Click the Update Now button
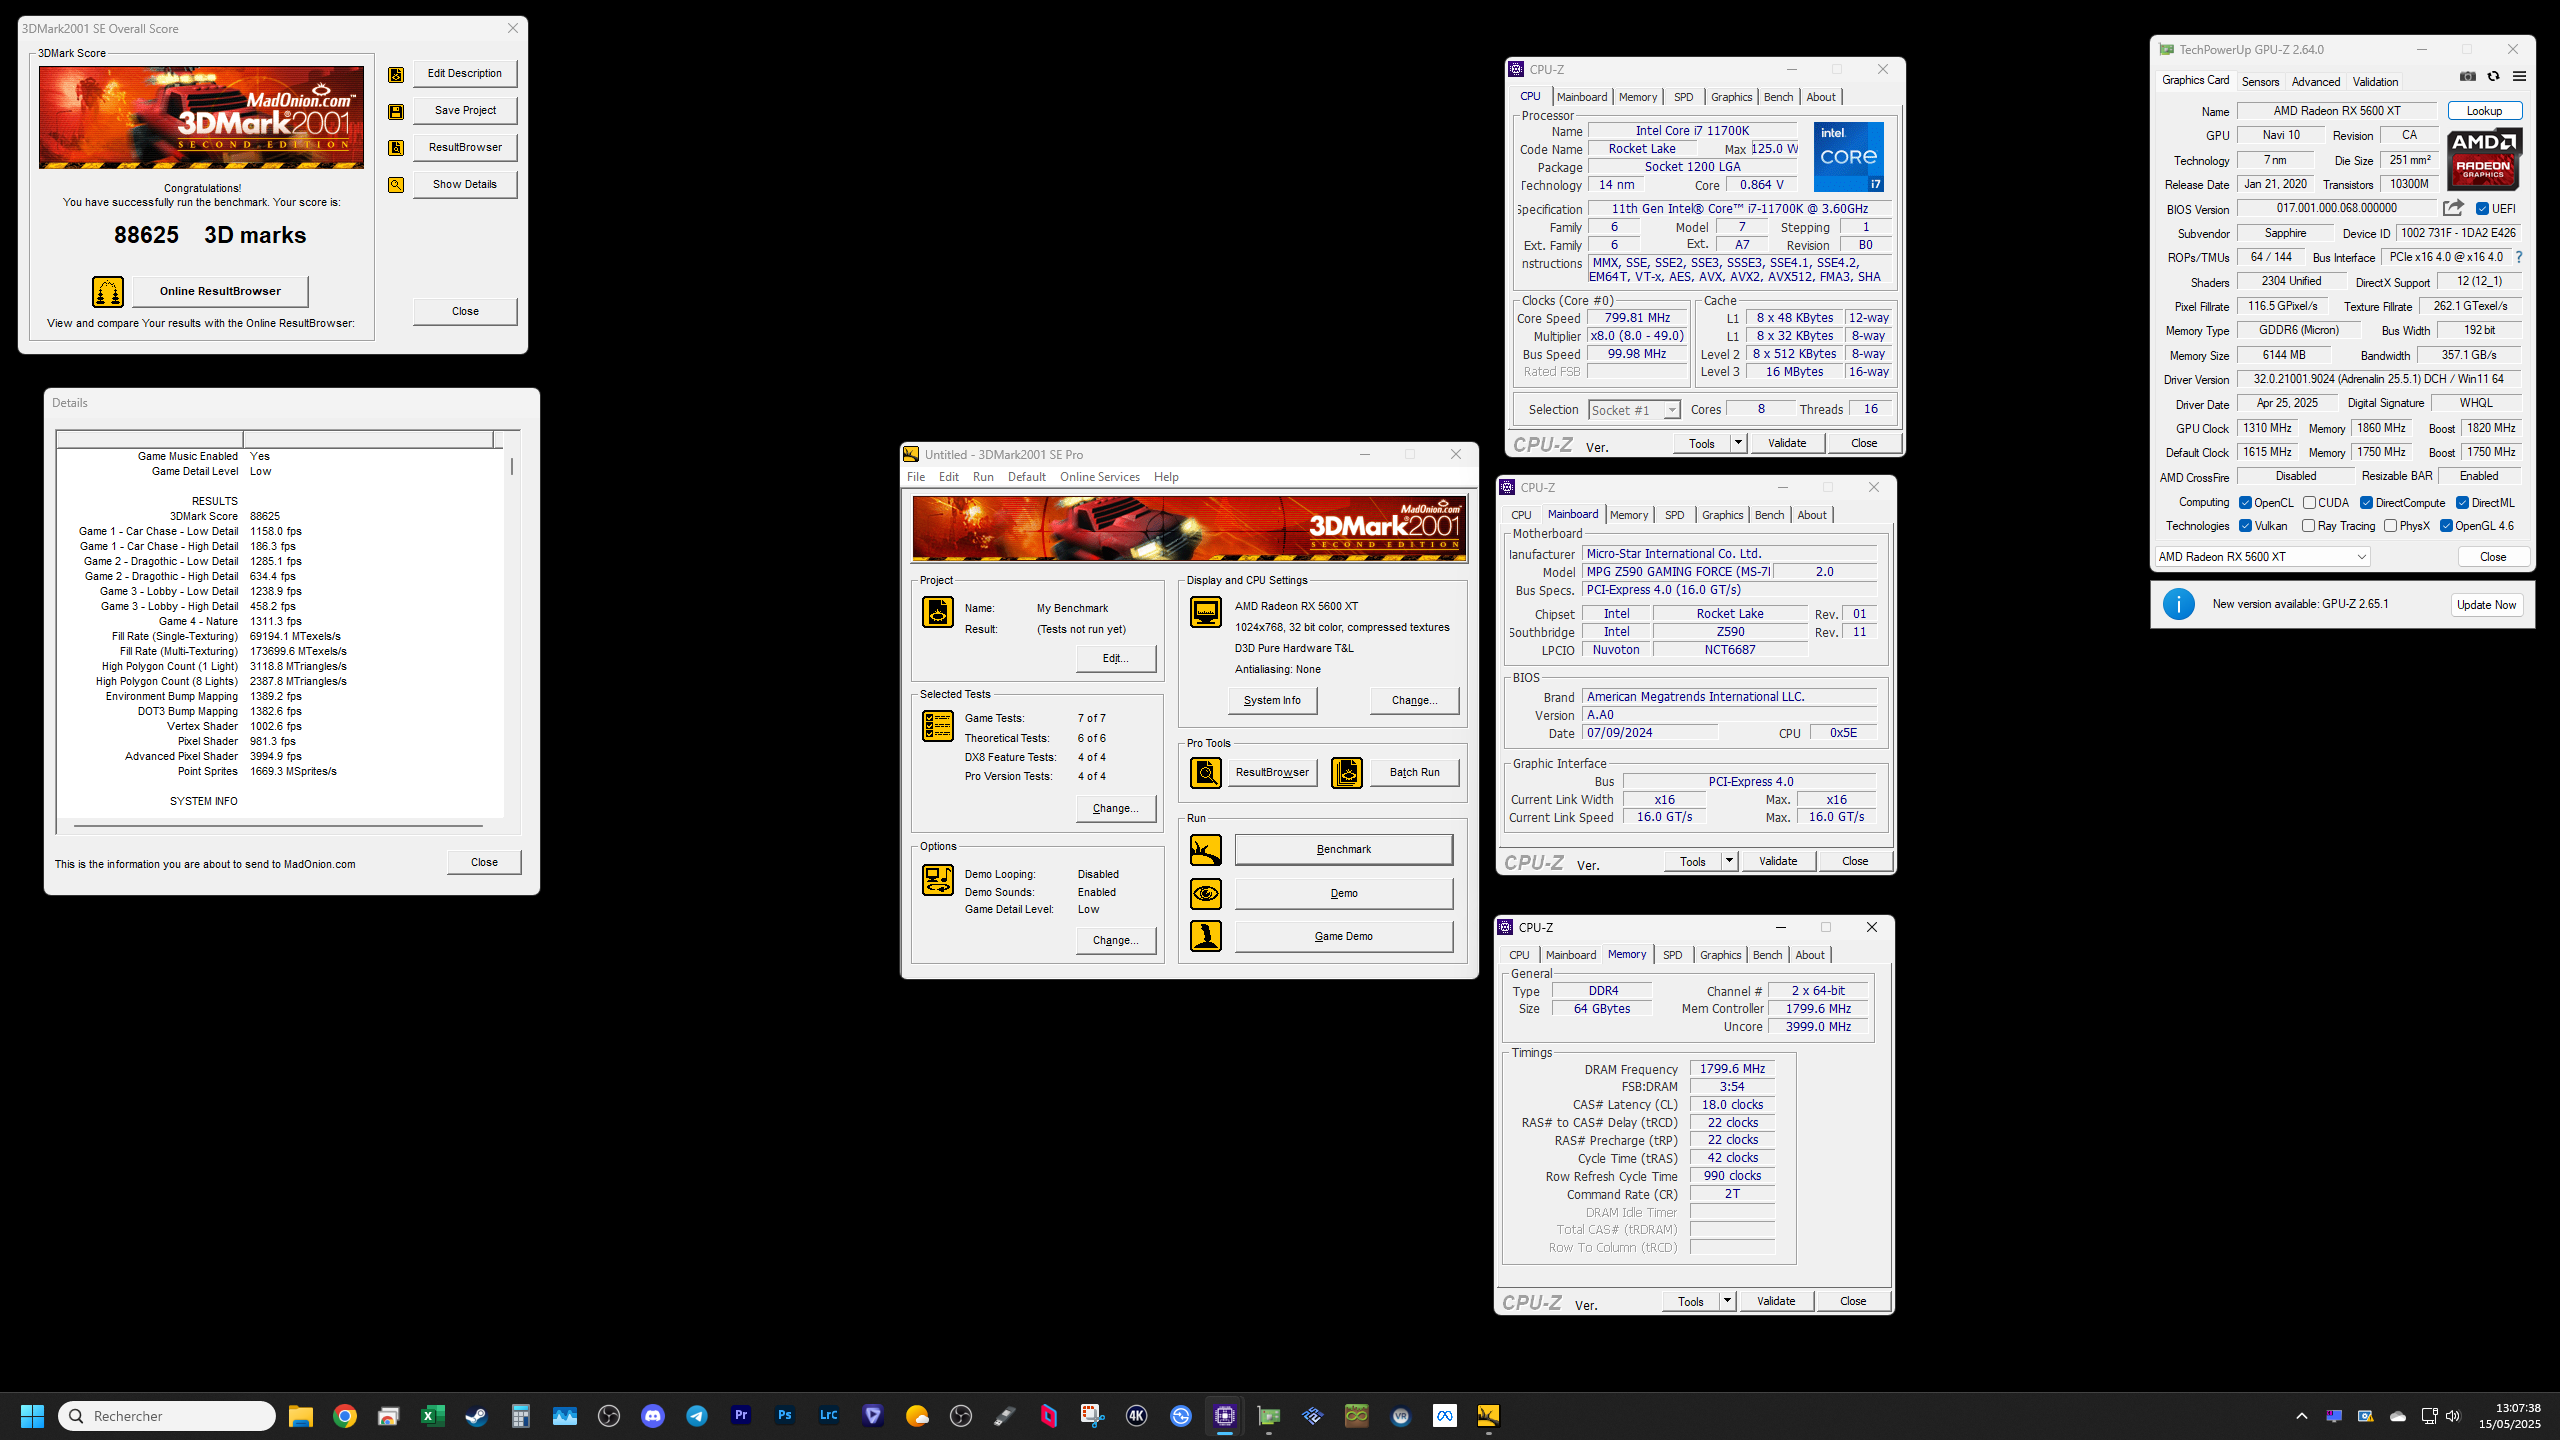 coord(2487,605)
